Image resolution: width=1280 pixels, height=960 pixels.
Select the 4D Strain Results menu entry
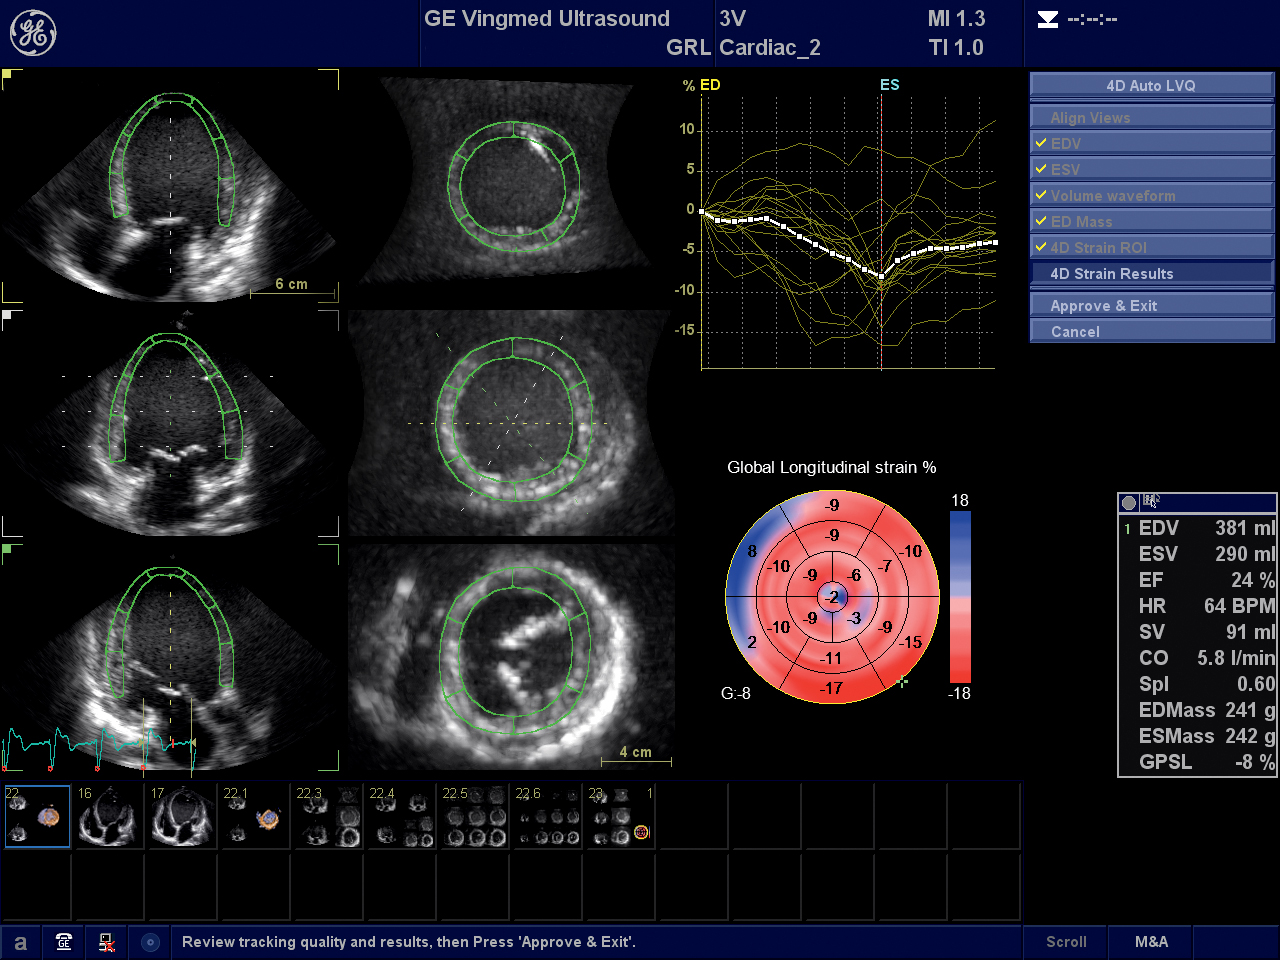click(1151, 272)
